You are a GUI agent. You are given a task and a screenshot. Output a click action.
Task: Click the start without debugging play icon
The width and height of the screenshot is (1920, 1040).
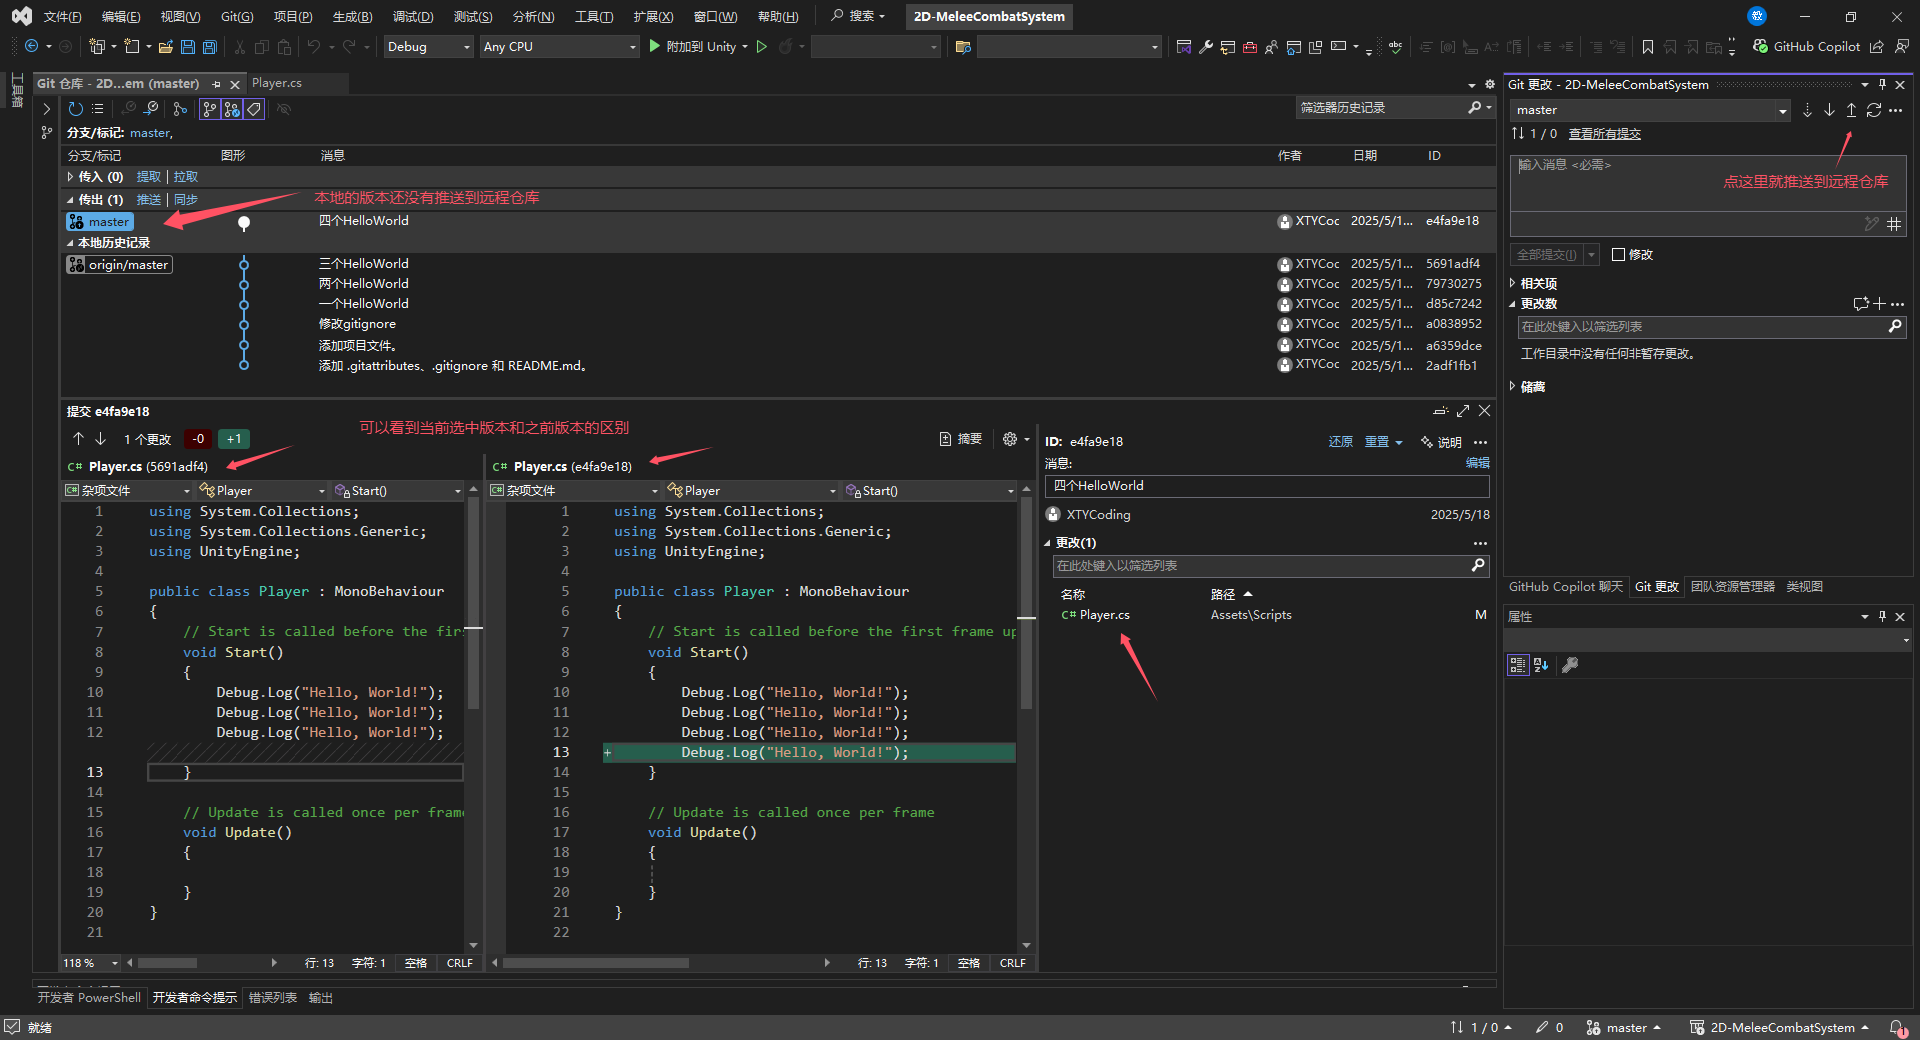coord(762,47)
